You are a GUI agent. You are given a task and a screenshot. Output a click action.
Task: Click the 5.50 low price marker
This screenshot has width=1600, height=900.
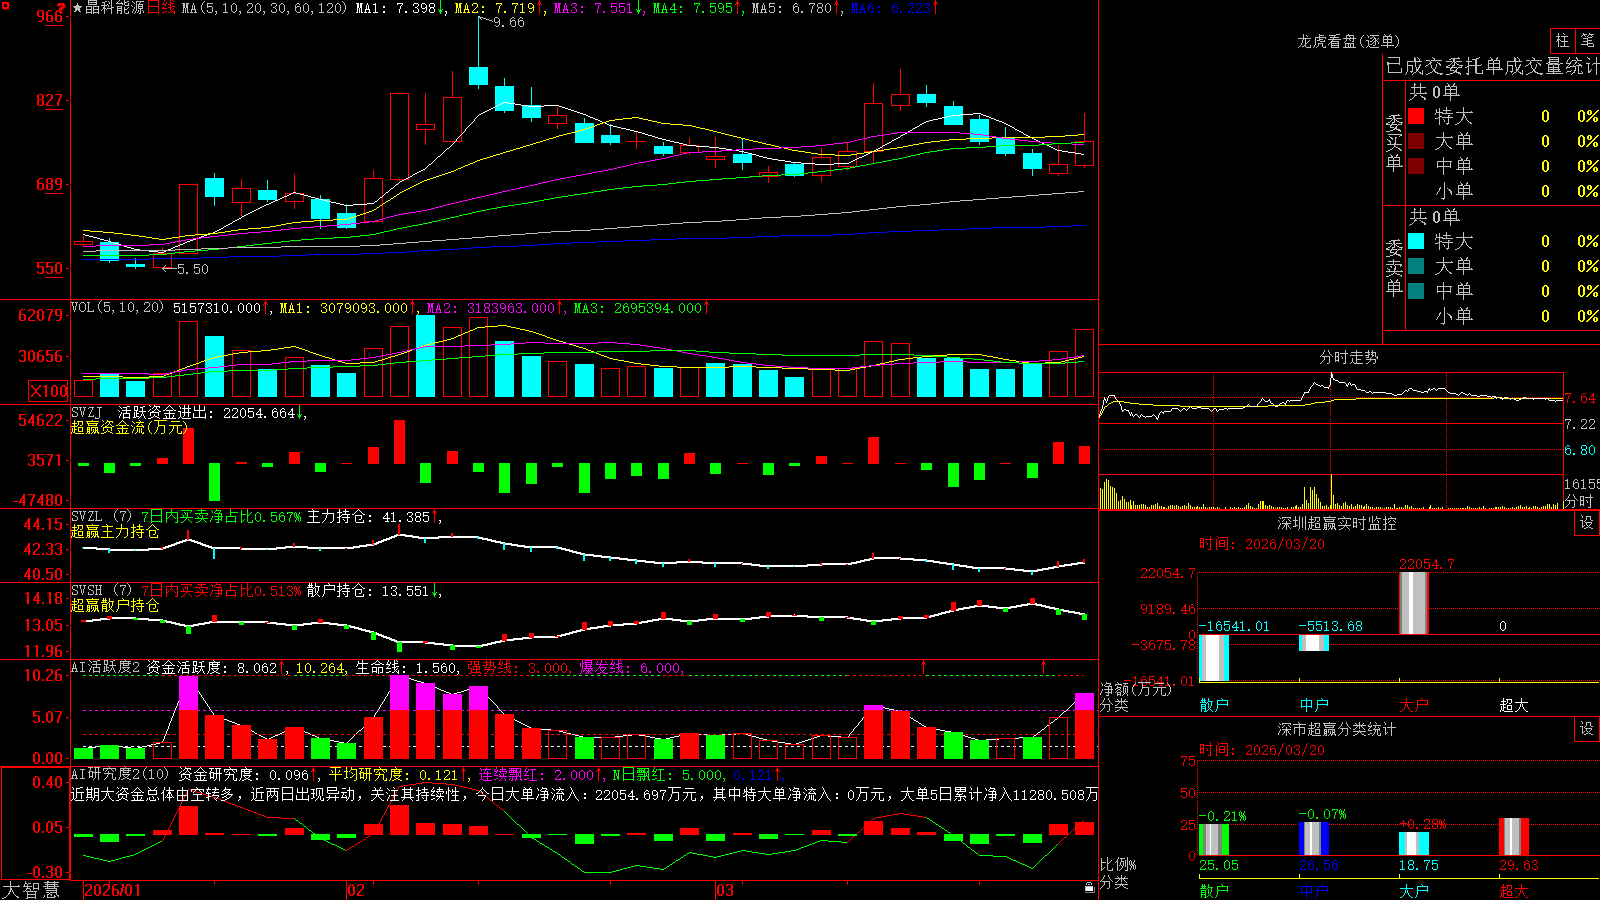pyautogui.click(x=192, y=269)
